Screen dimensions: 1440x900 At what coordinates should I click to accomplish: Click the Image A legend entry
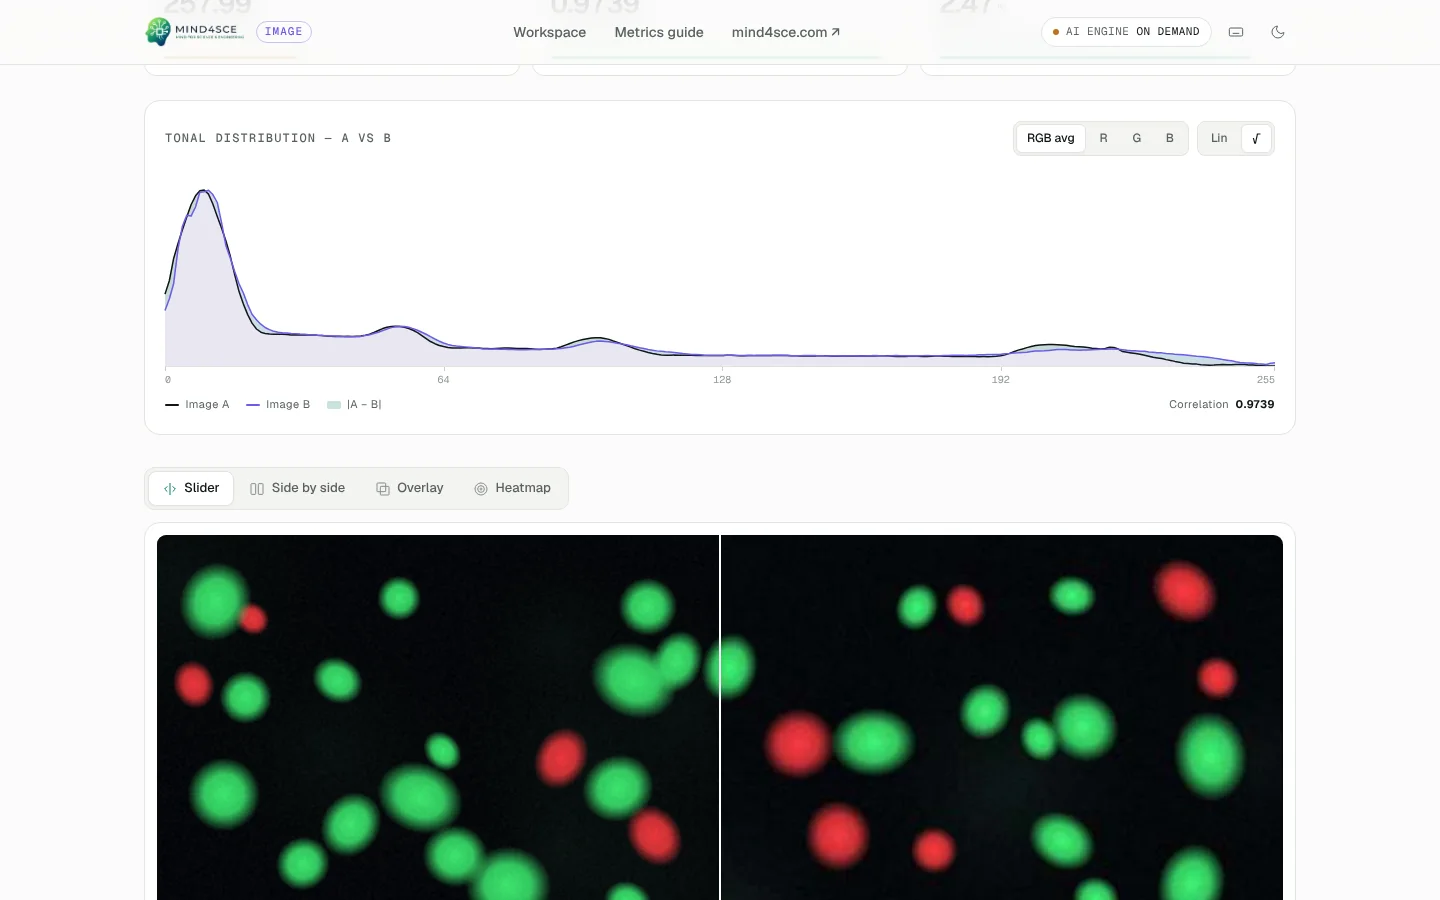(x=197, y=405)
